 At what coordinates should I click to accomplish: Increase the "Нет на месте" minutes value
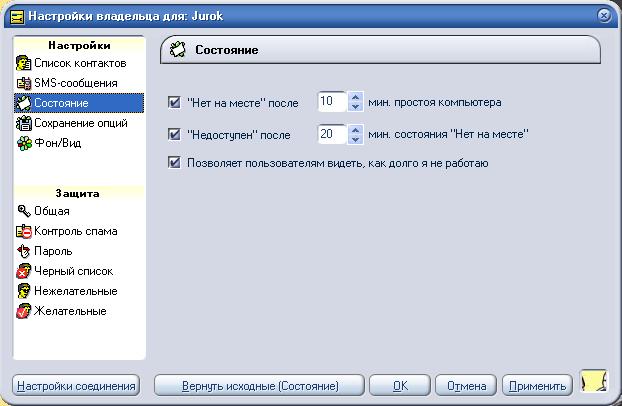click(x=354, y=97)
